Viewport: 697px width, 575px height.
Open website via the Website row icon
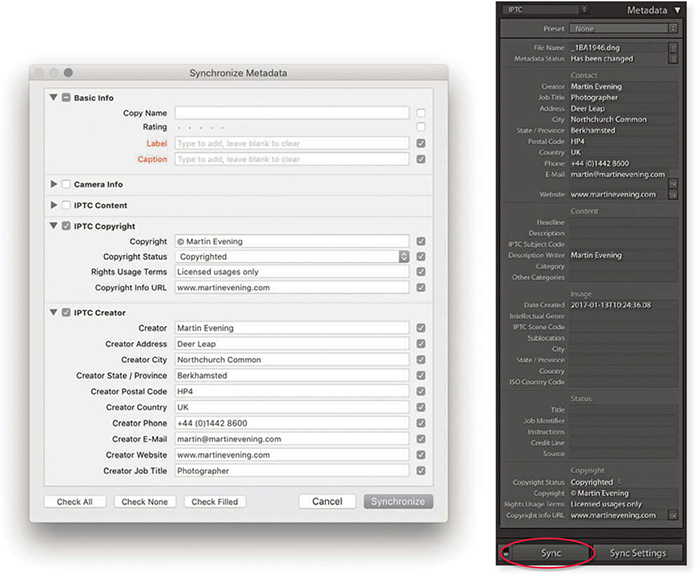(x=673, y=195)
